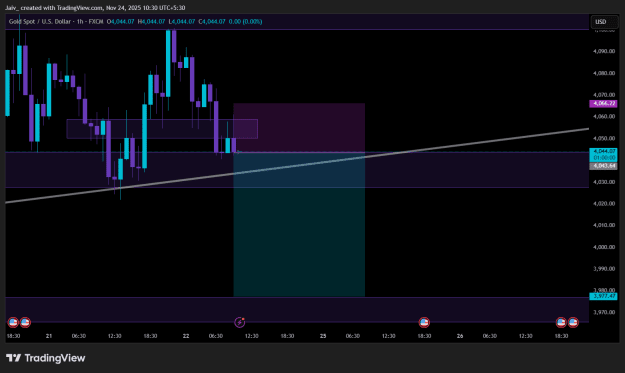
Task: Click the low value L4,044.07 in the legend
Action: click(182, 22)
